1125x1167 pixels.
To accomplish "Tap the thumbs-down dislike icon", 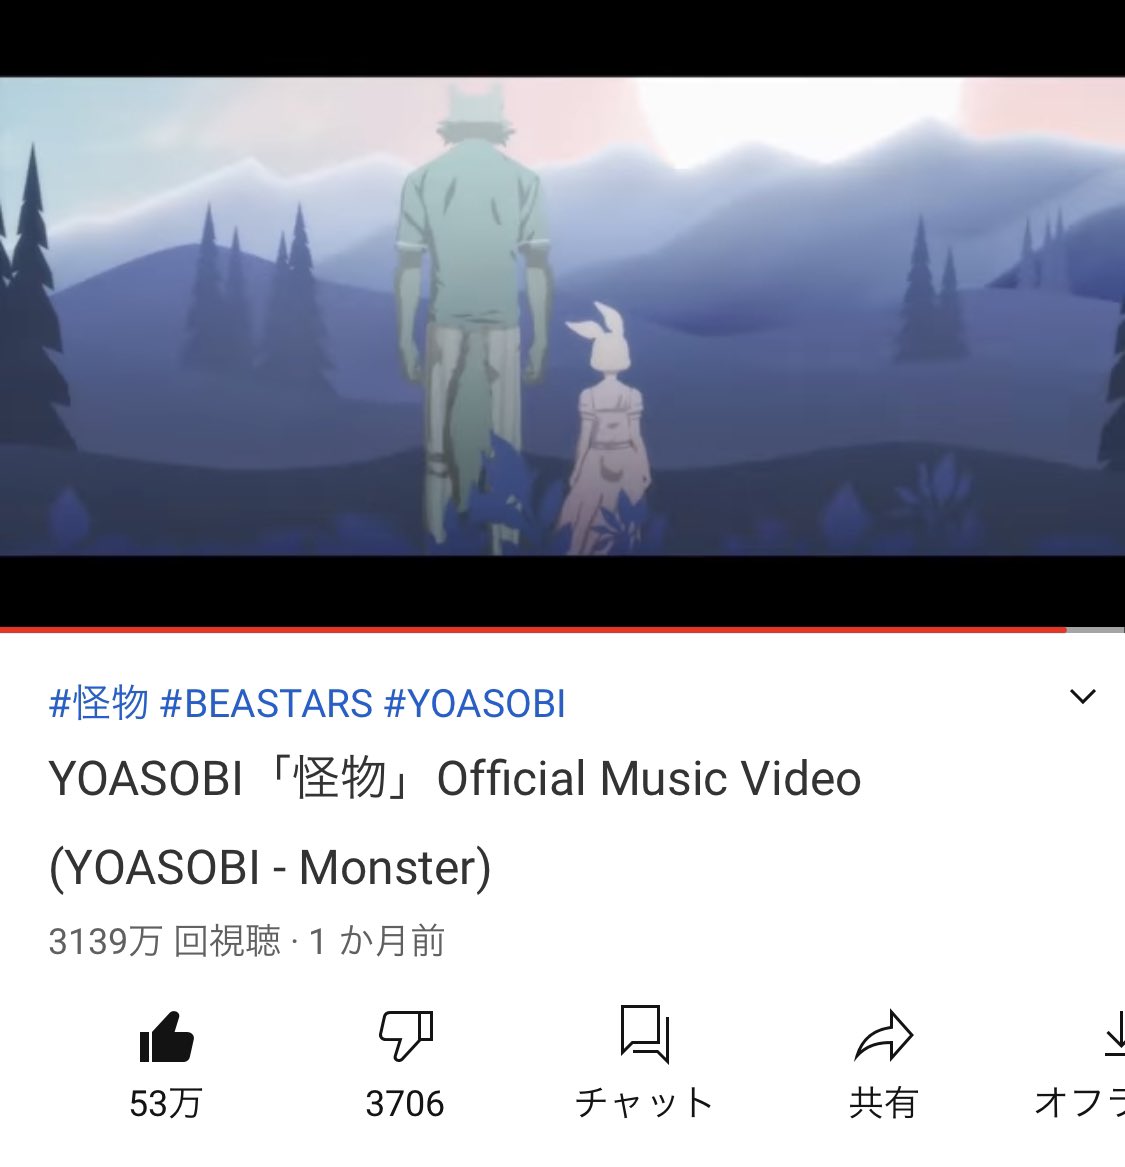I will (x=406, y=1035).
